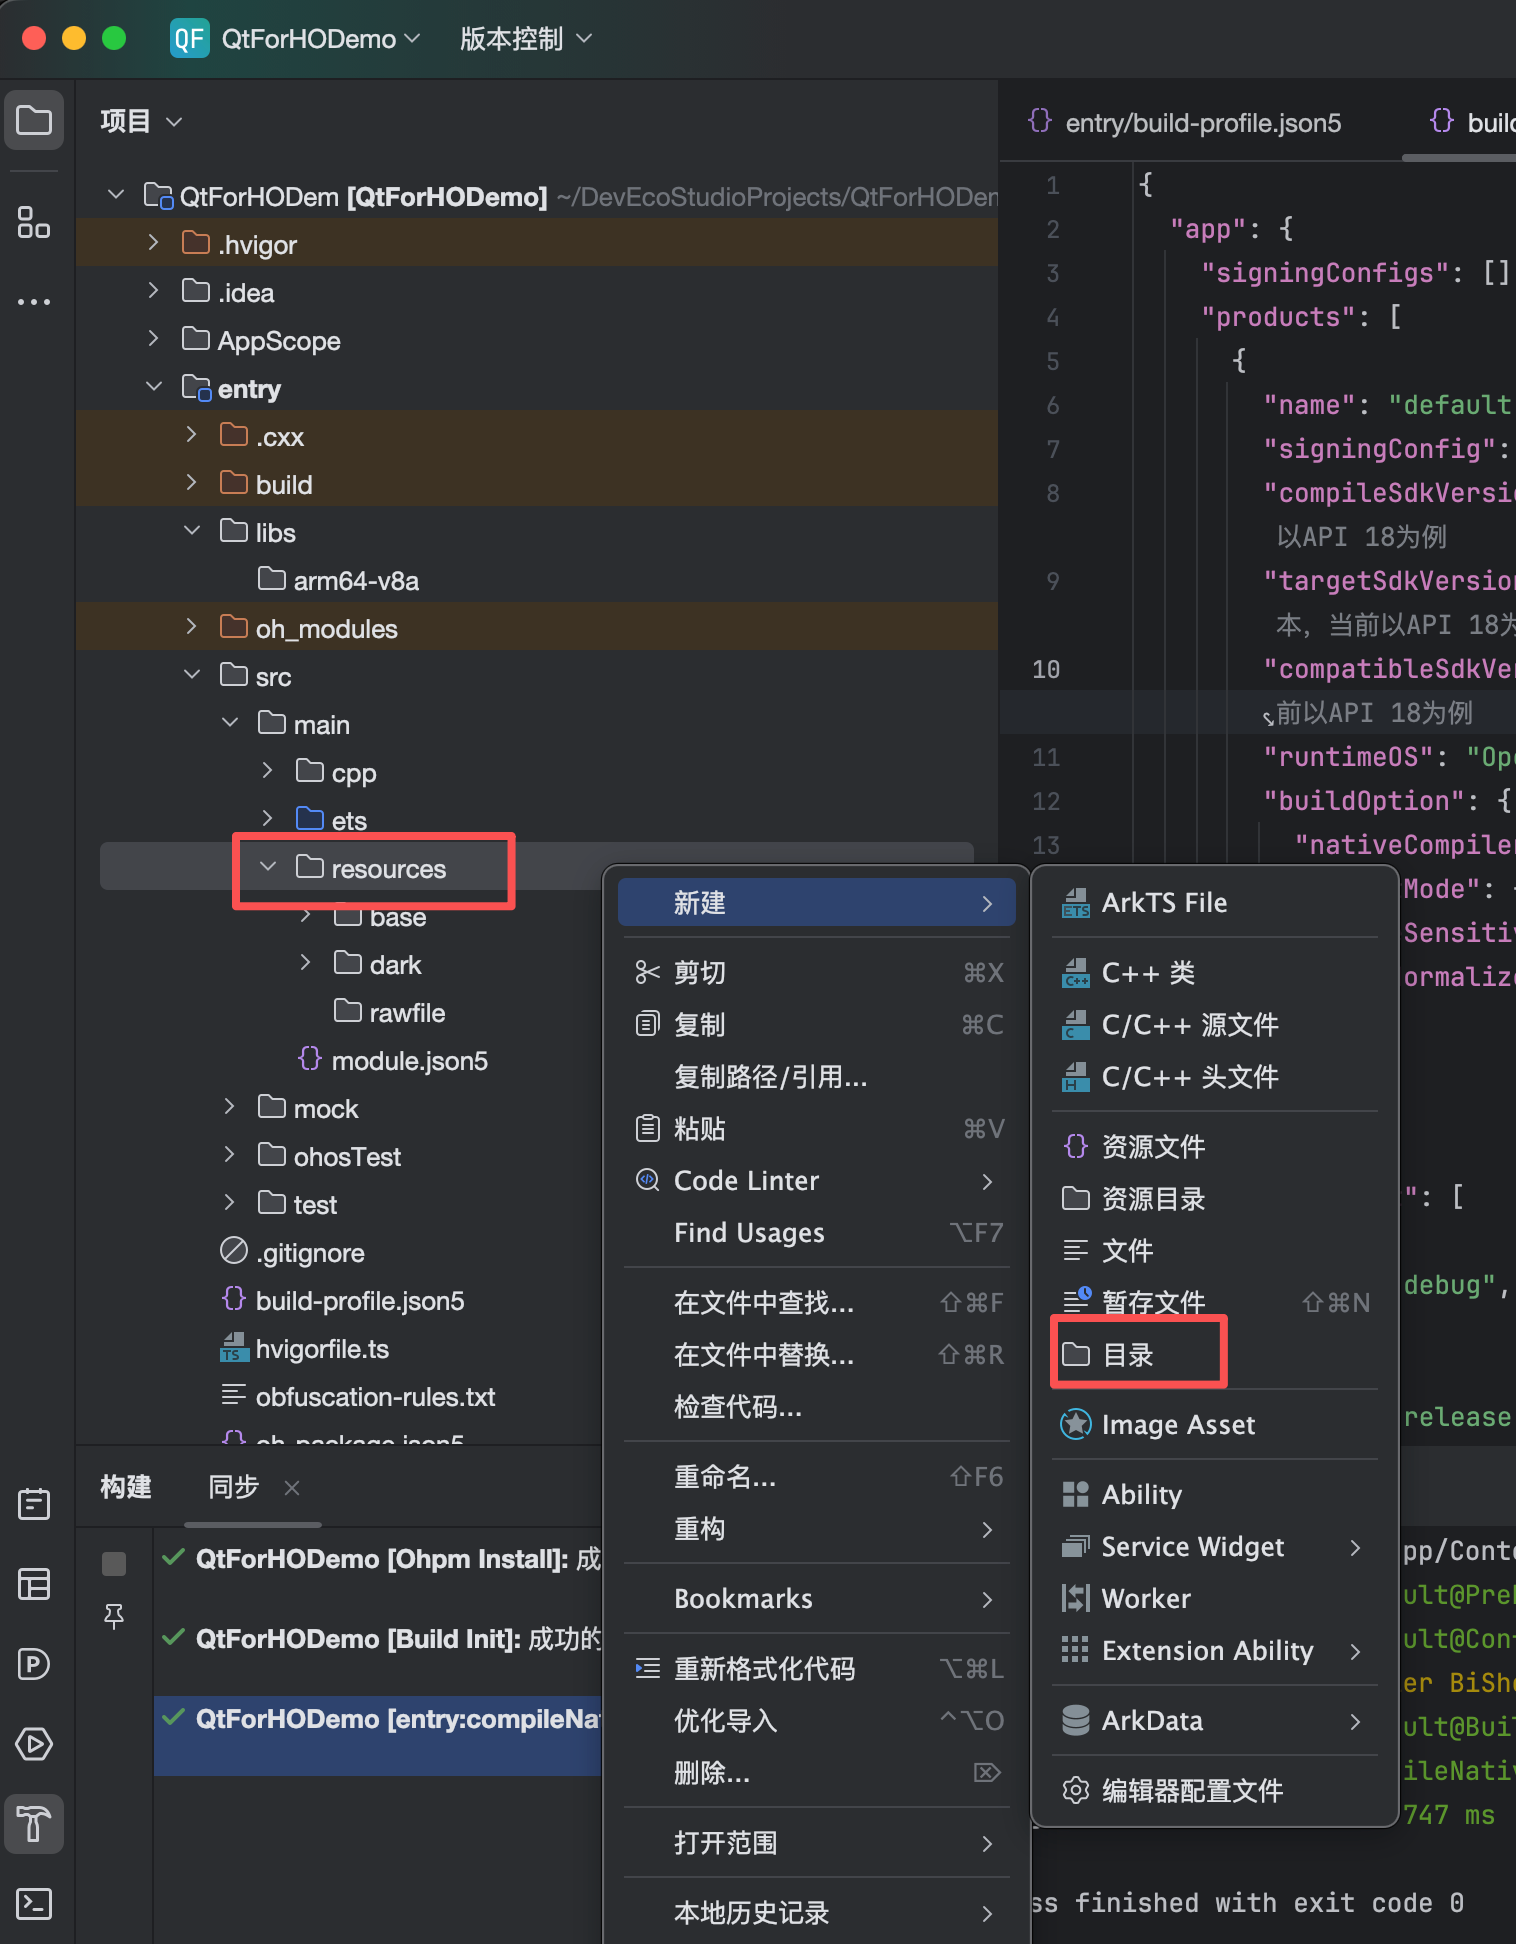This screenshot has width=1516, height=1944.
Task: Open the 本地历史记录 submenu
Action: [x=817, y=1913]
